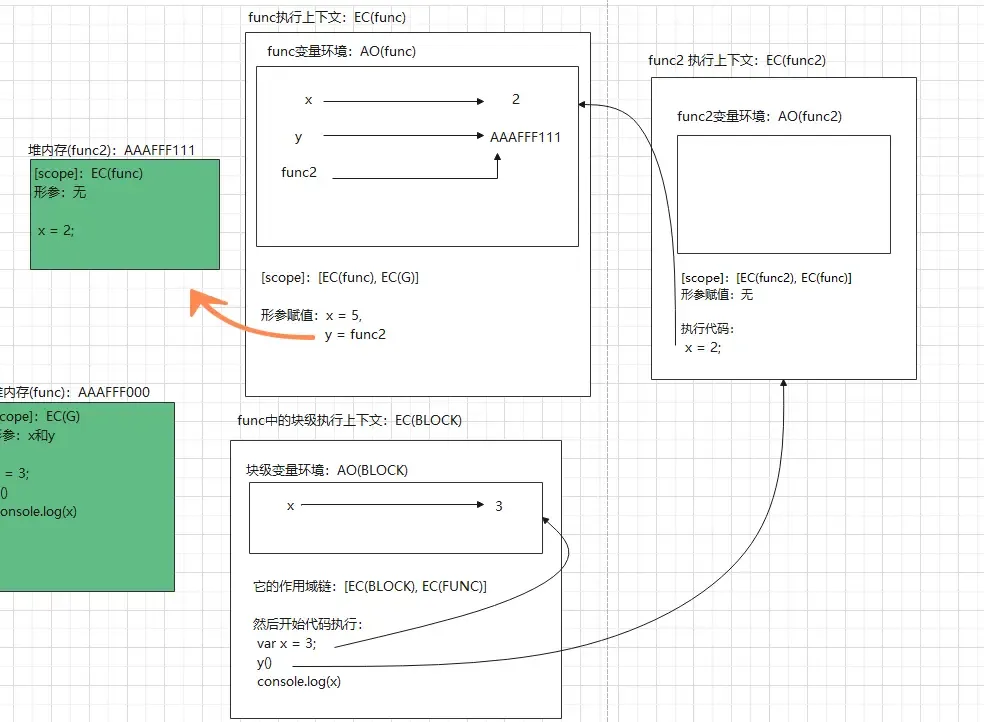Select the value 3 in AO(BLOCK)
The image size is (984, 722).
click(499, 506)
